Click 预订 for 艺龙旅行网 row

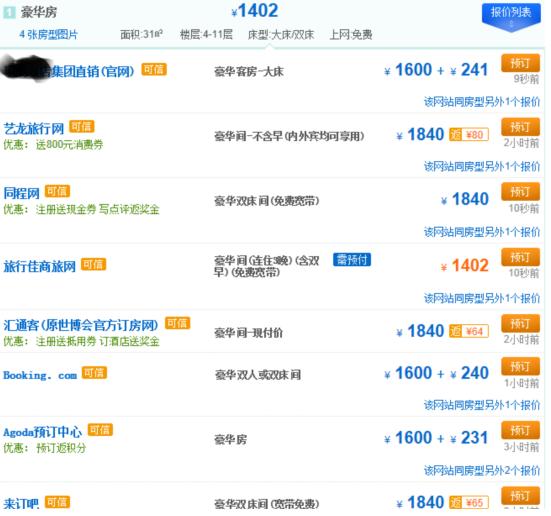520,127
